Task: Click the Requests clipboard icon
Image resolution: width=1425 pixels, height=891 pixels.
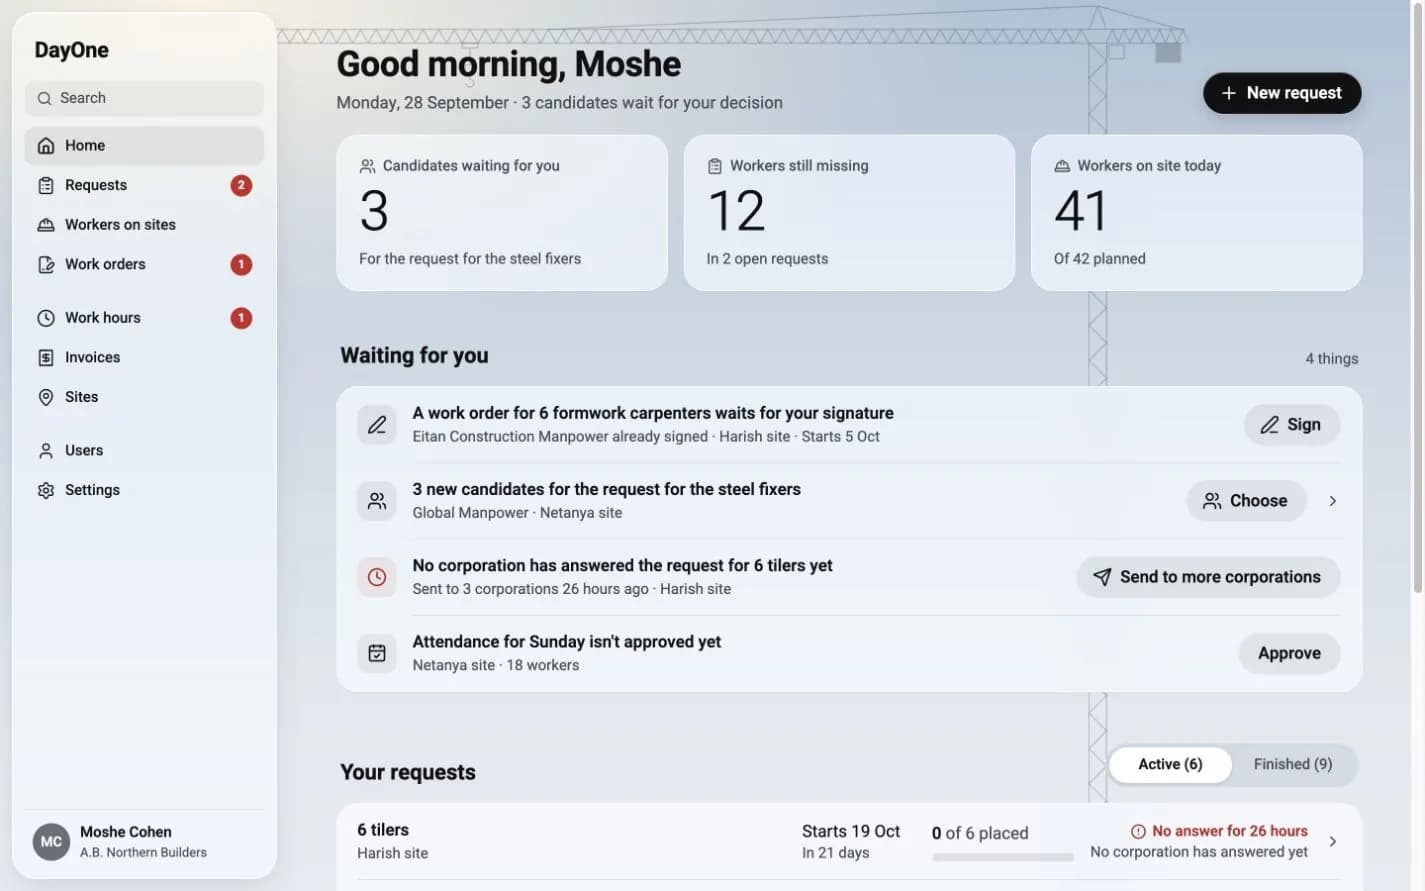Action: [x=46, y=186]
